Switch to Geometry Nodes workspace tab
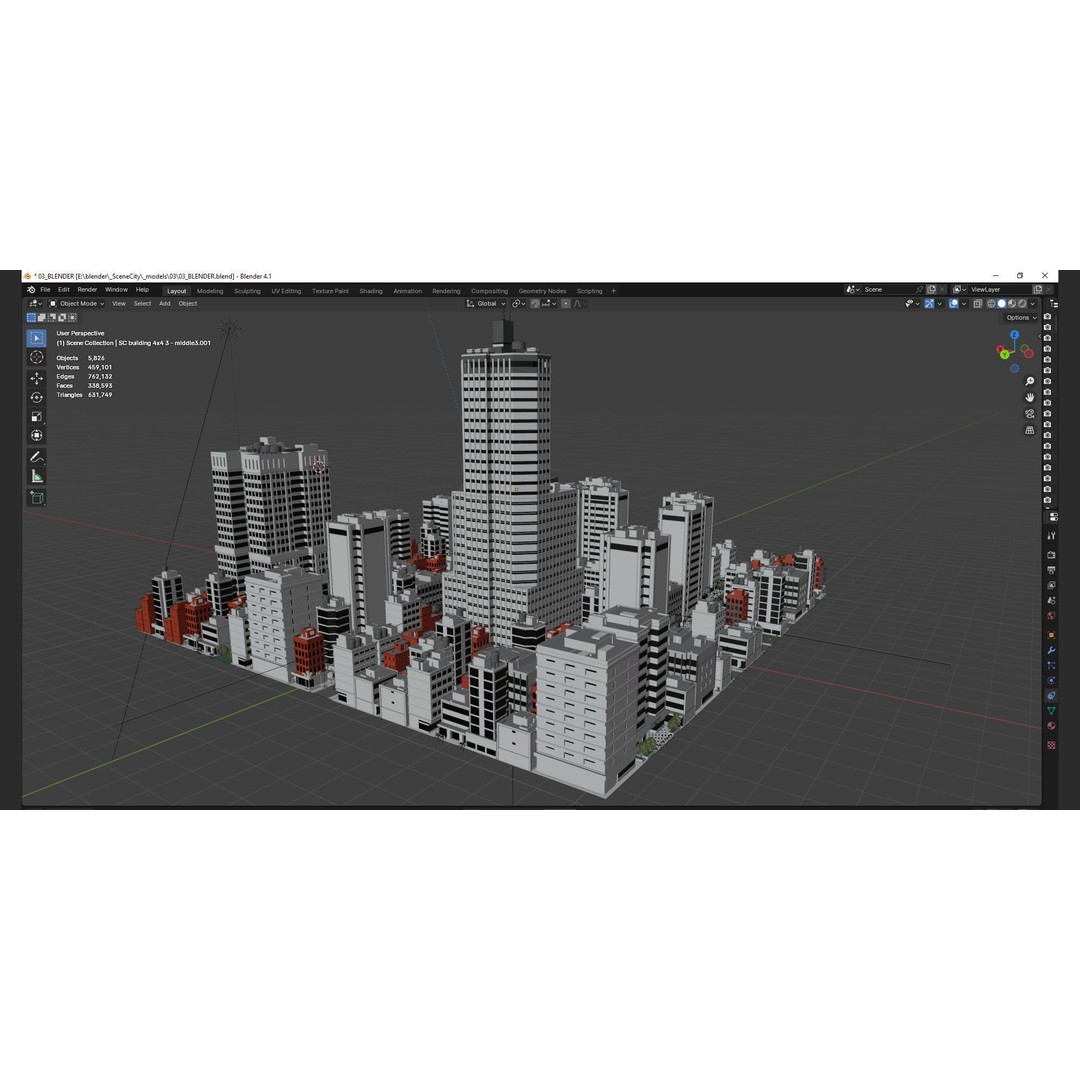 pyautogui.click(x=542, y=291)
